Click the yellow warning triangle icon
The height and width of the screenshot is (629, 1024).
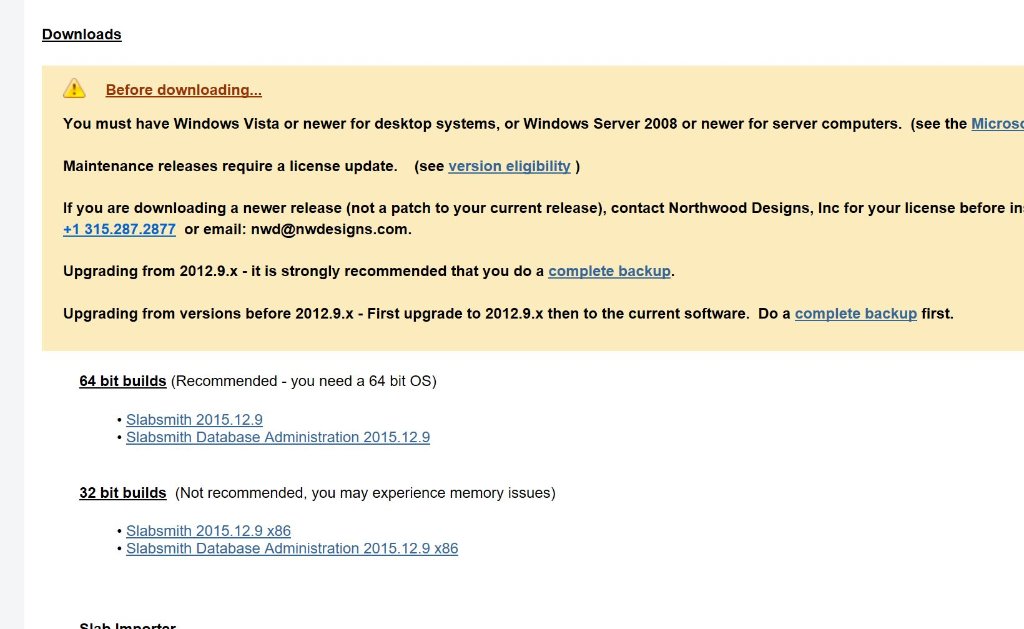(74, 88)
